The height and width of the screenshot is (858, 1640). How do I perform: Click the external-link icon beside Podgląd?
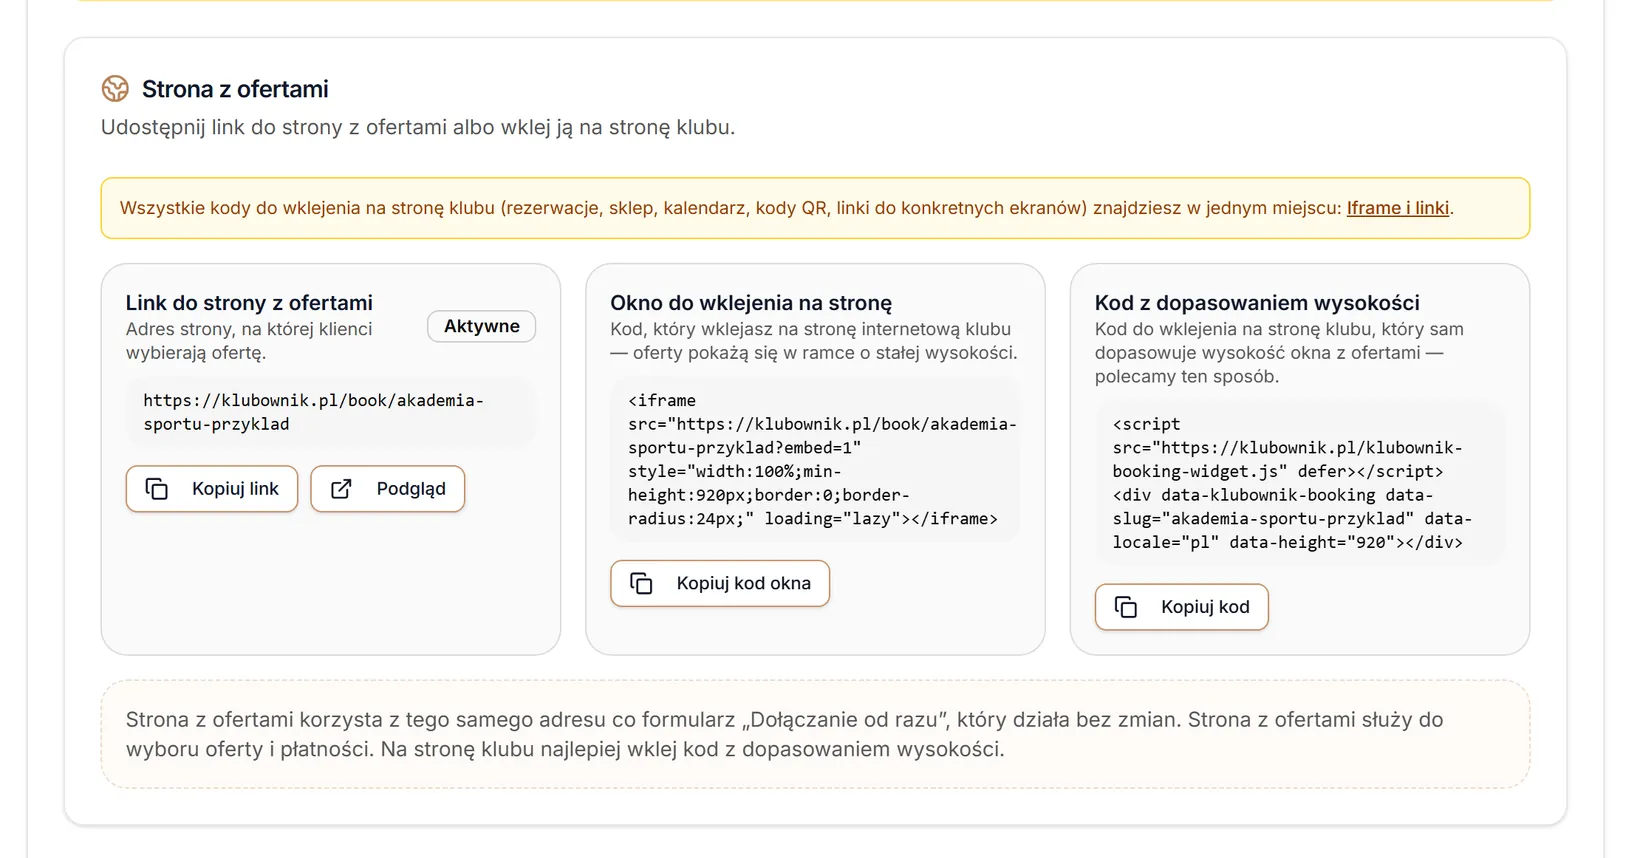tap(341, 489)
